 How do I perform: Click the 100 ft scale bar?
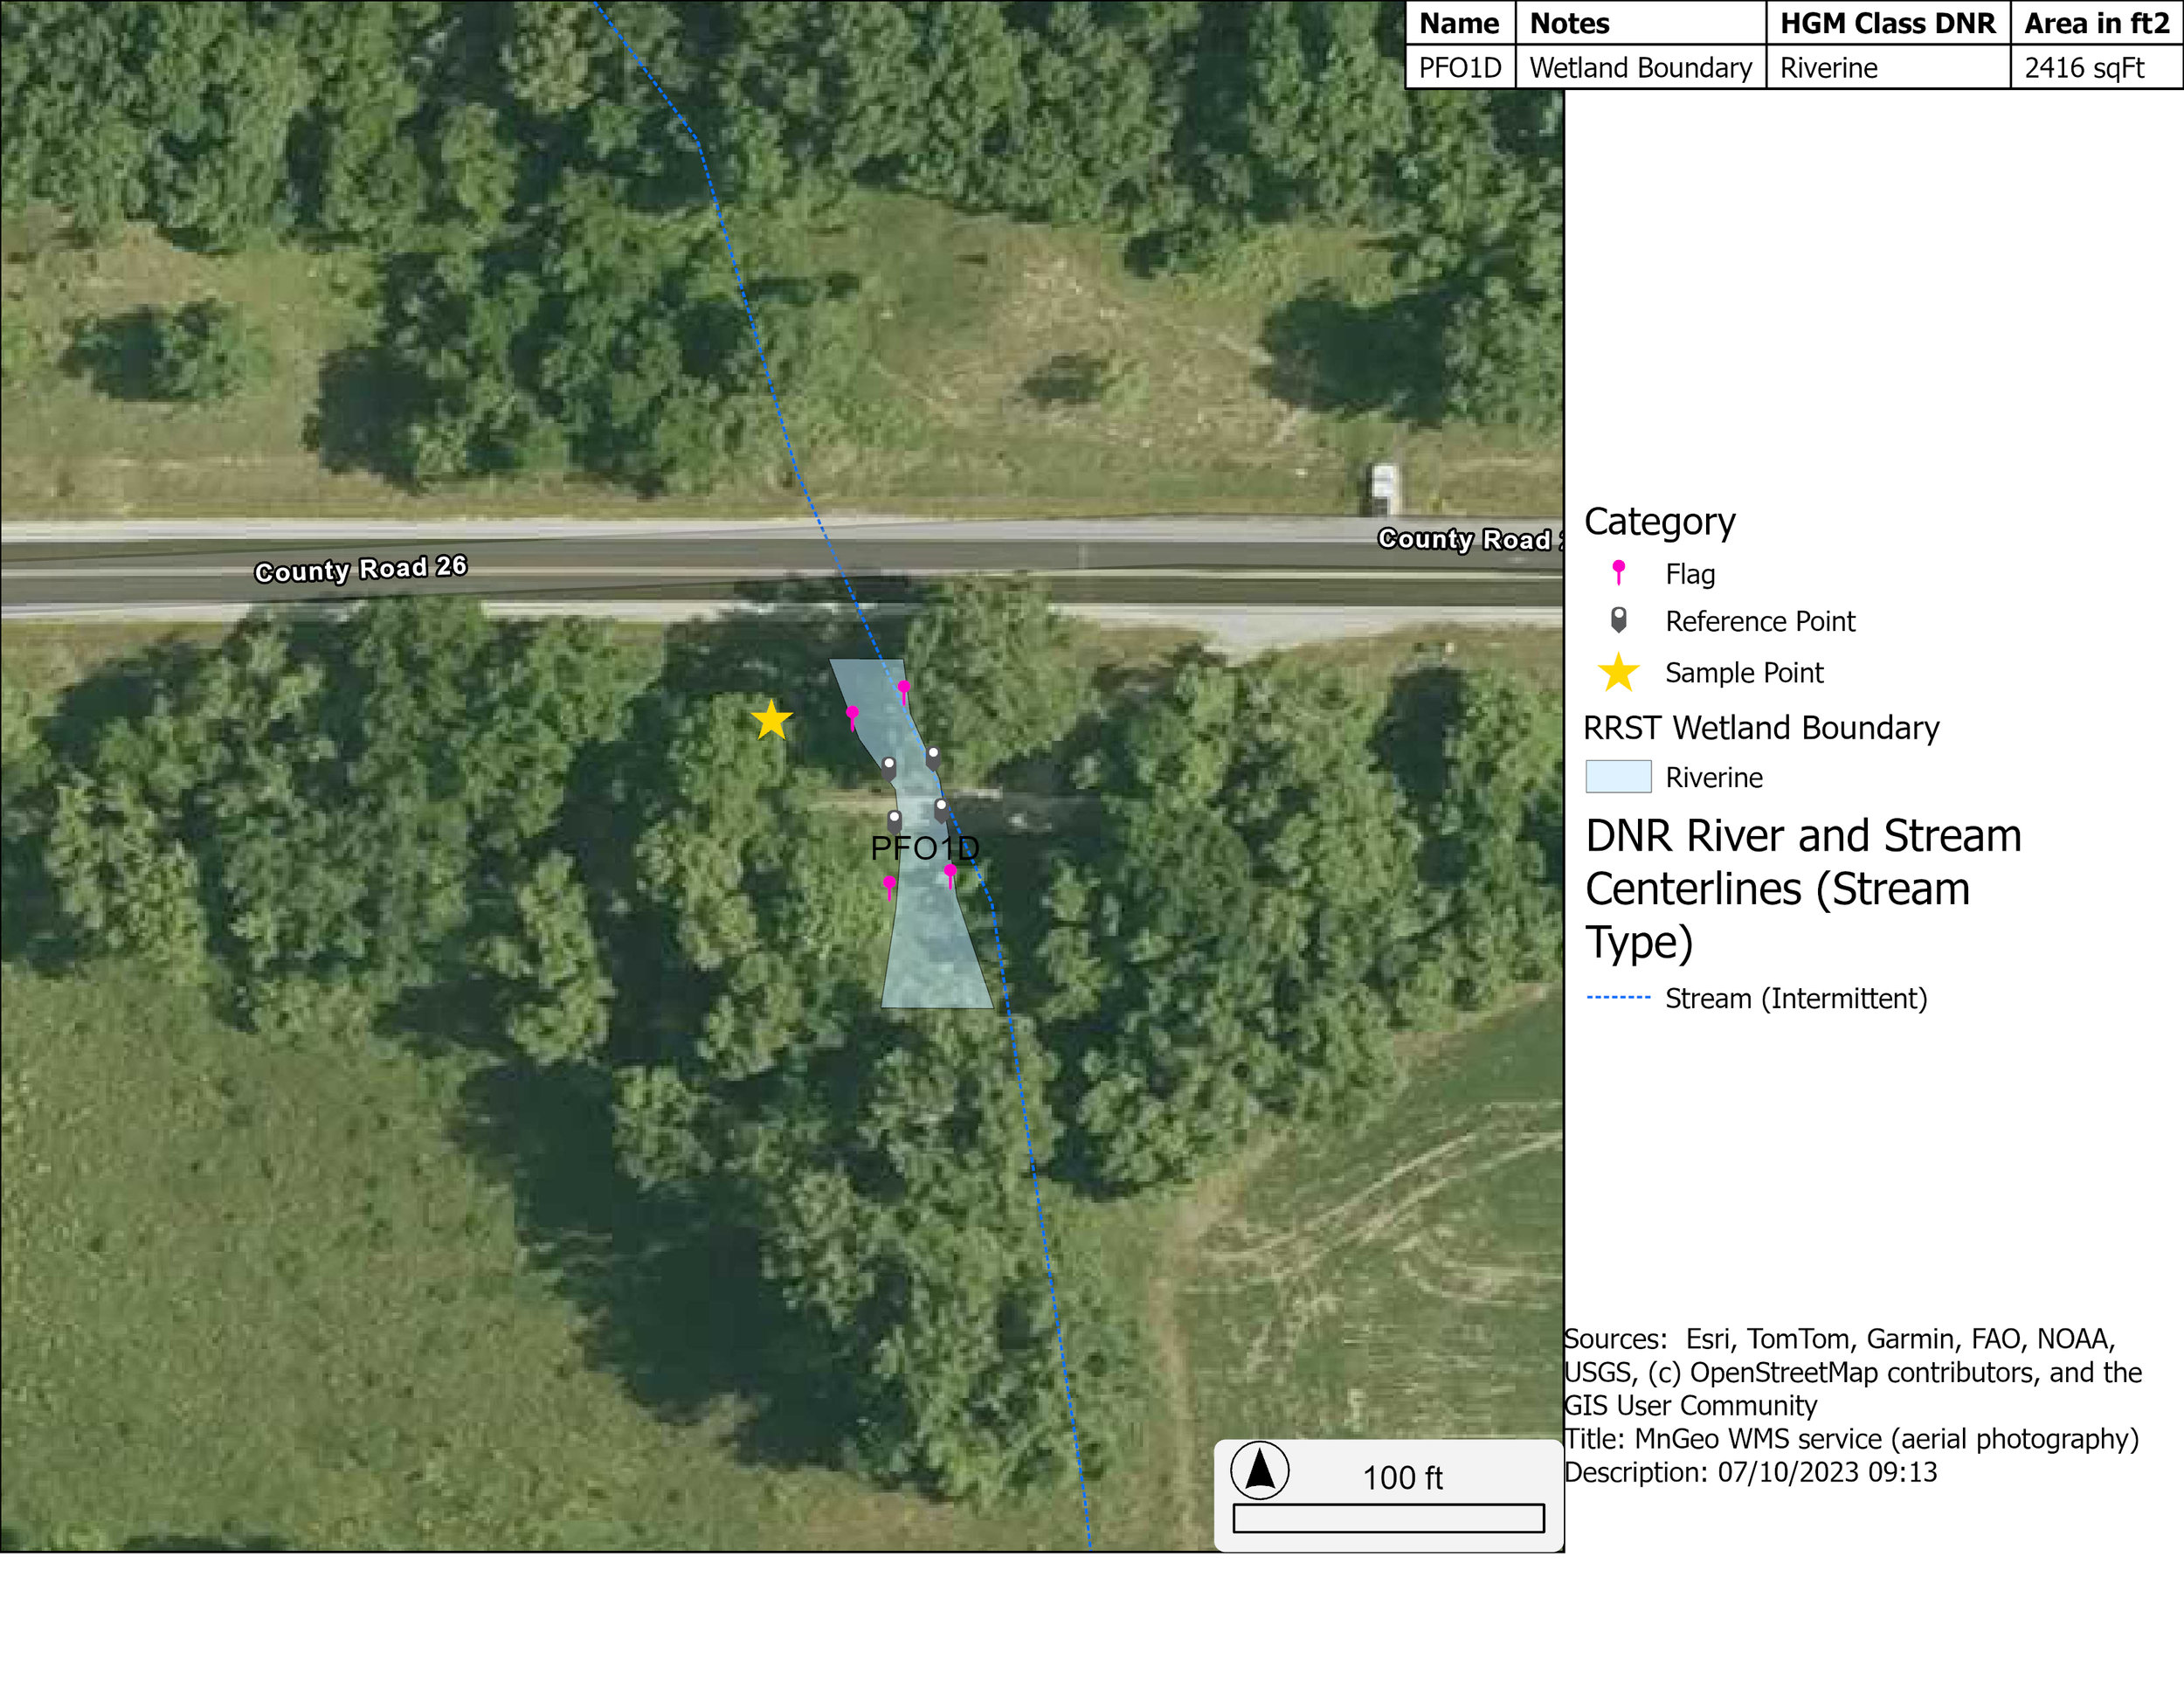(x=1388, y=1518)
